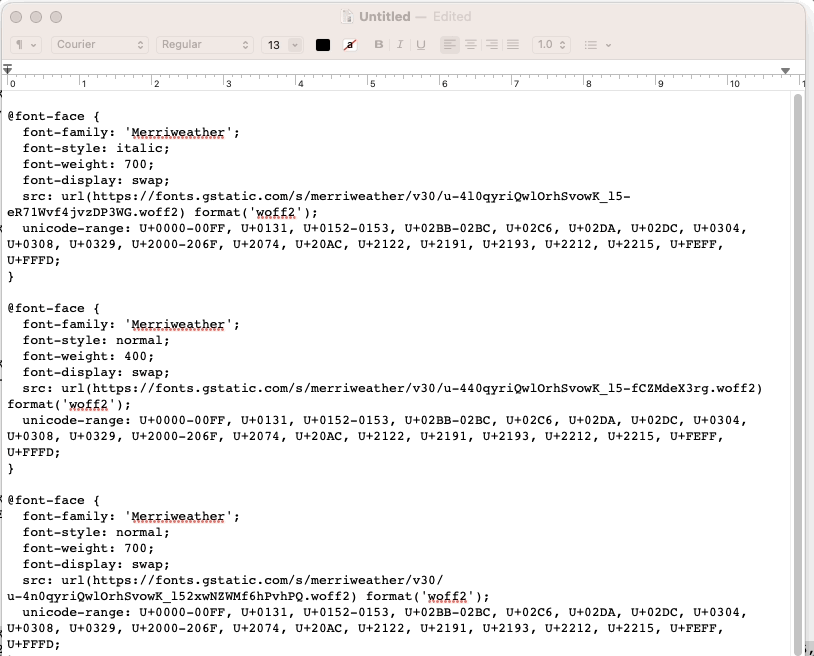
Task: Toggle bold formatting in the toolbar
Action: click(378, 44)
